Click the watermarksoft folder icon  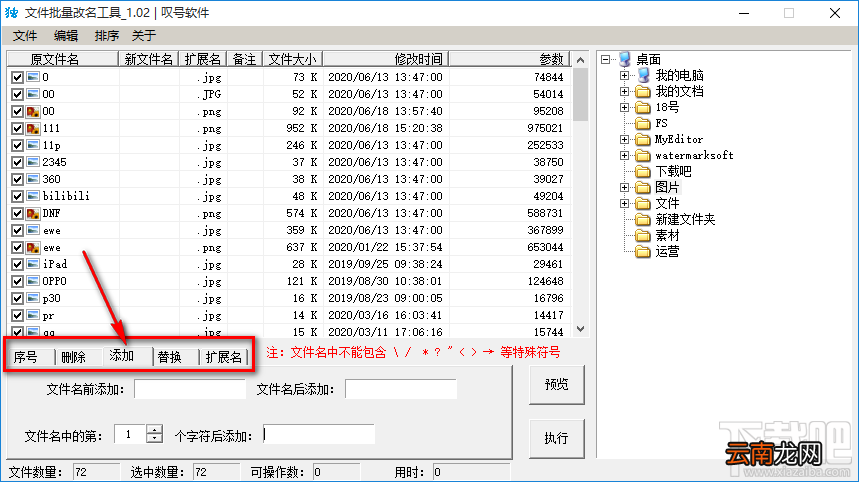coord(643,156)
